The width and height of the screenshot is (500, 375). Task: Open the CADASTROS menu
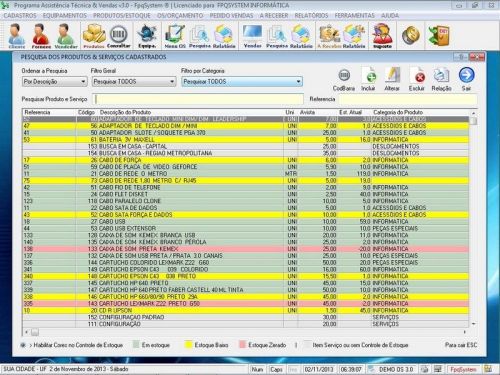[x=20, y=16]
